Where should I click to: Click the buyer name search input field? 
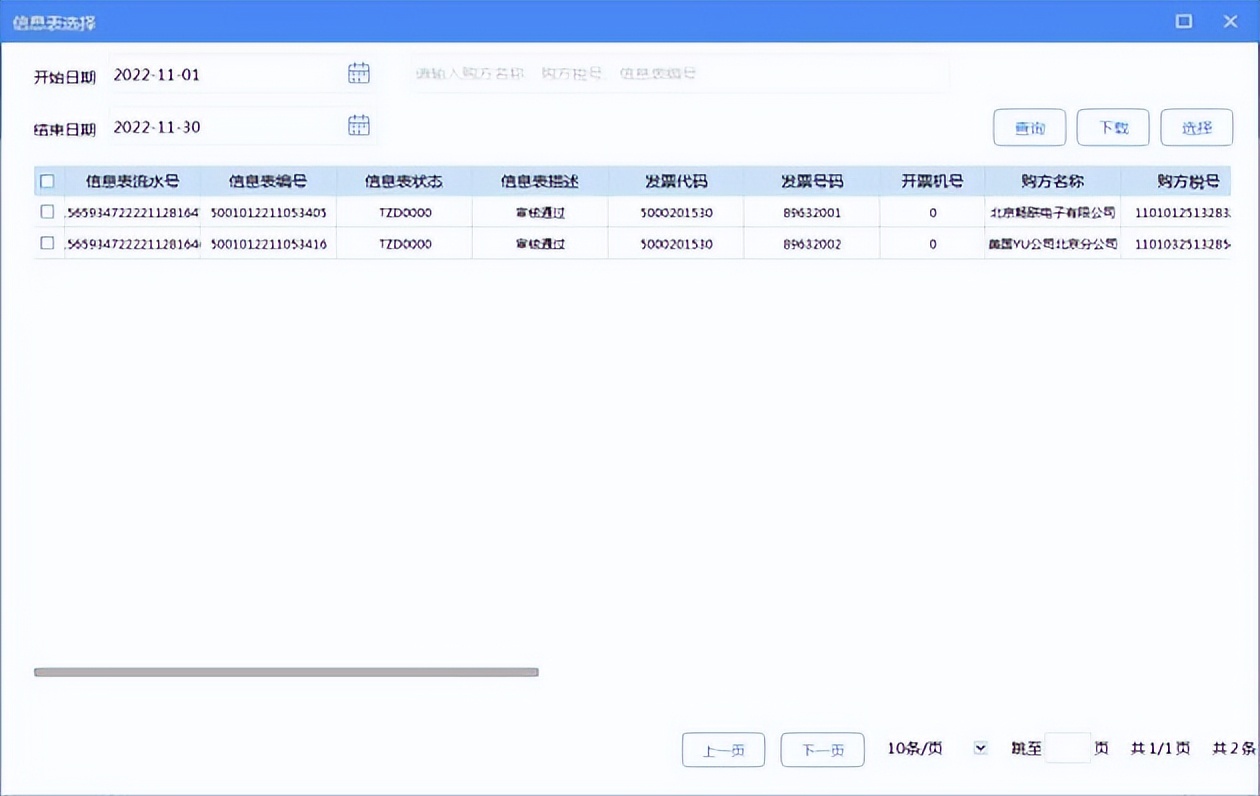point(600,71)
